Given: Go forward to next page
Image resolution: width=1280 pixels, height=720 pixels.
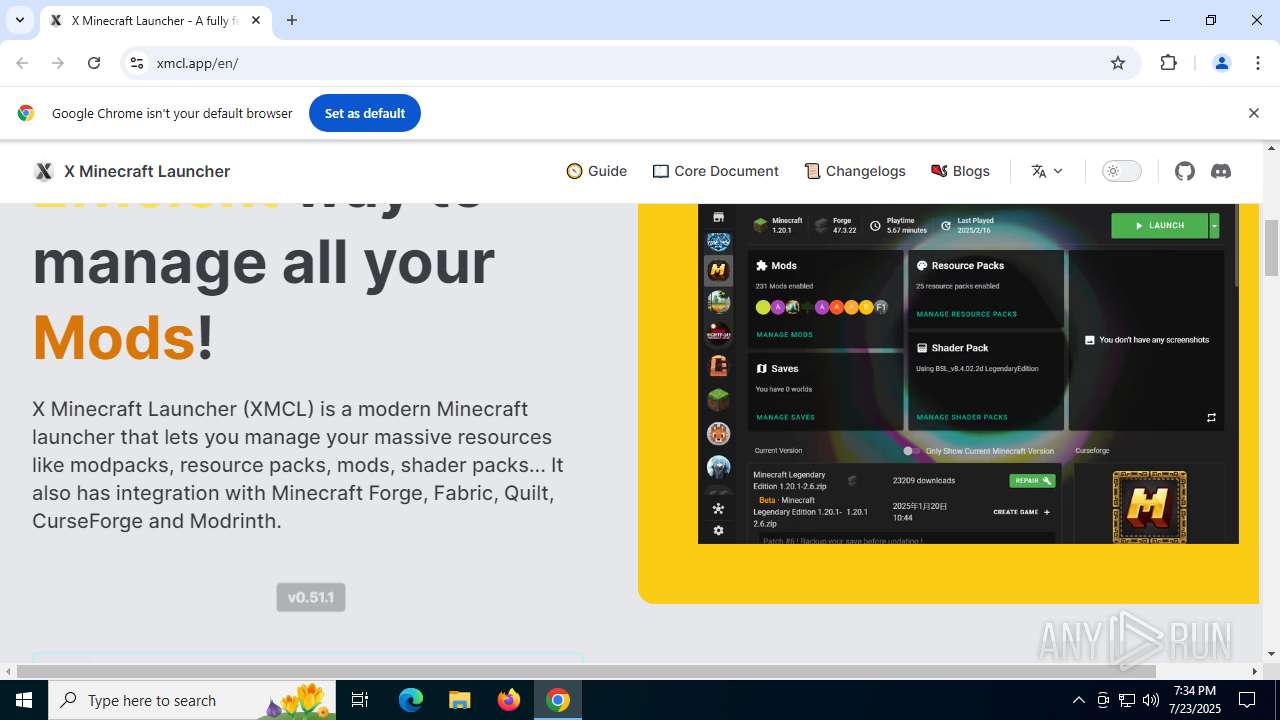Looking at the screenshot, I should point(58,63).
